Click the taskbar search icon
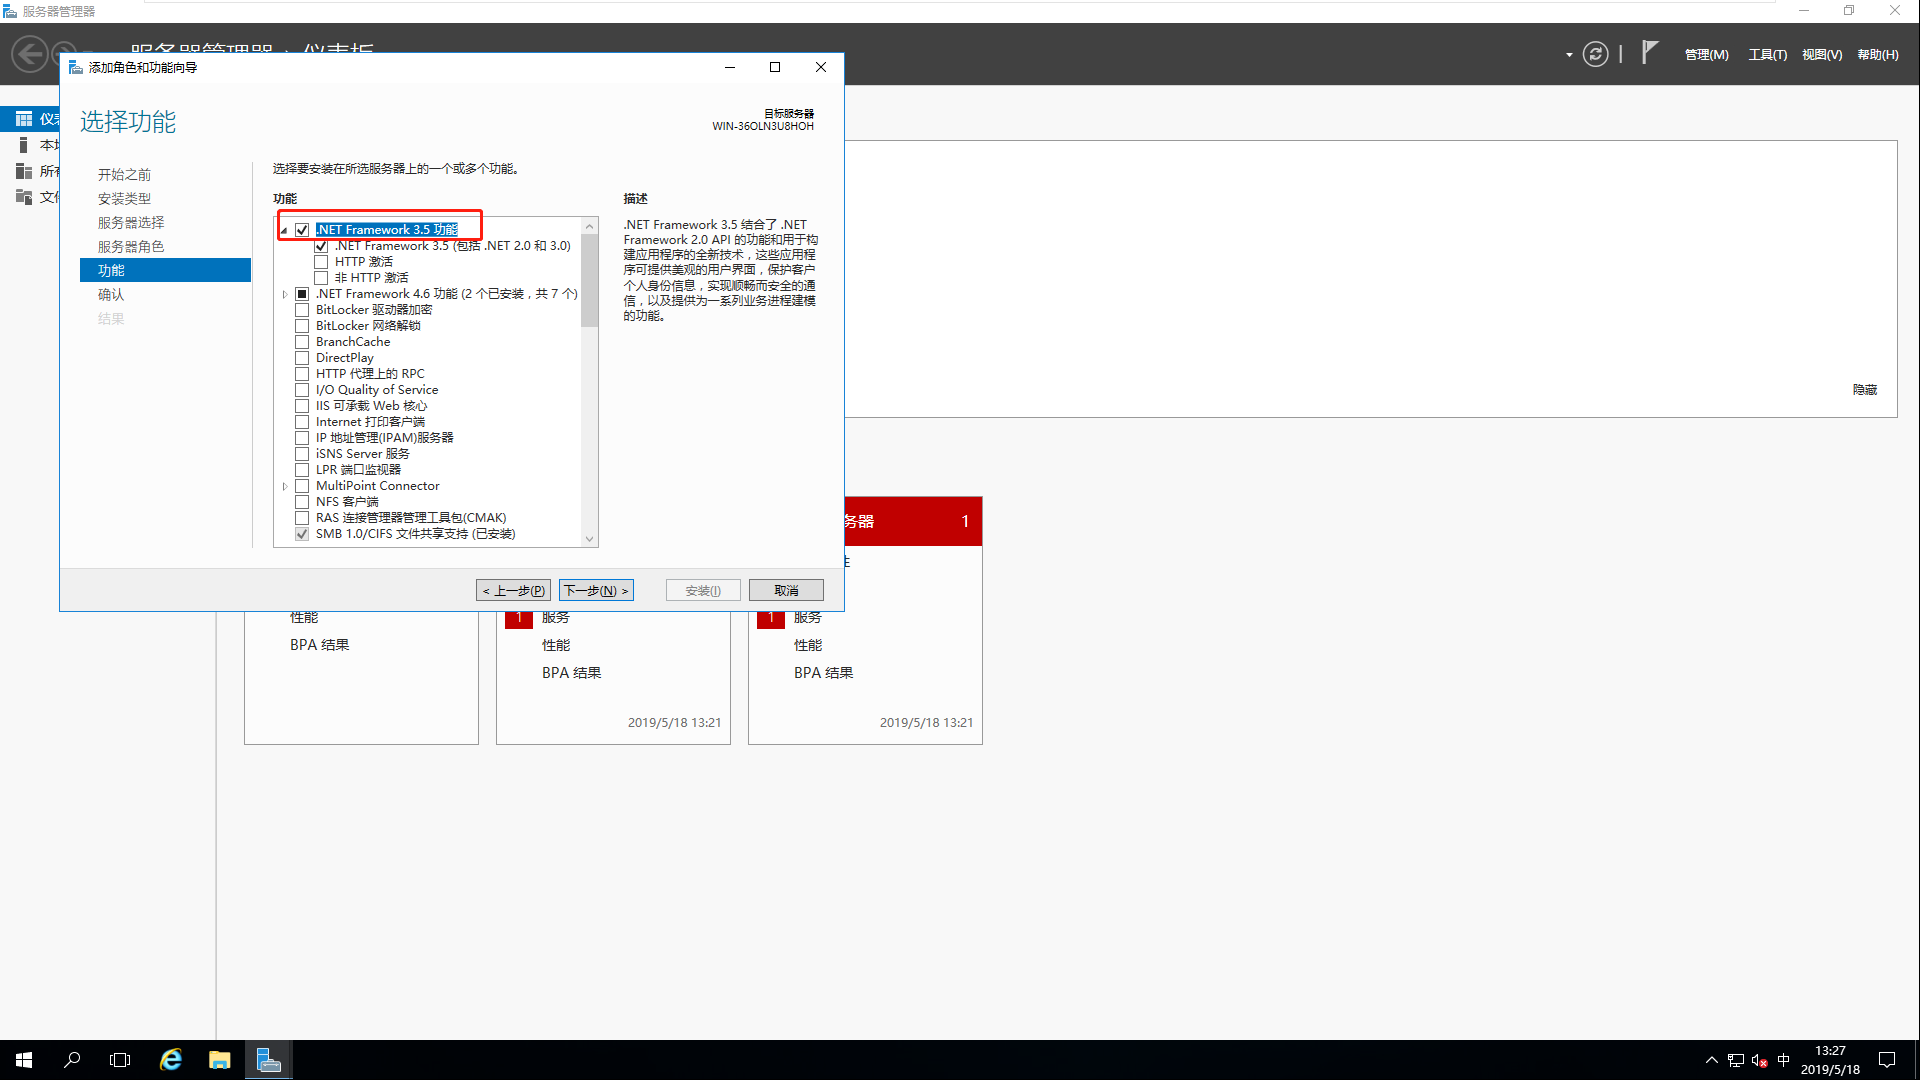The image size is (1920, 1080). (x=71, y=1059)
